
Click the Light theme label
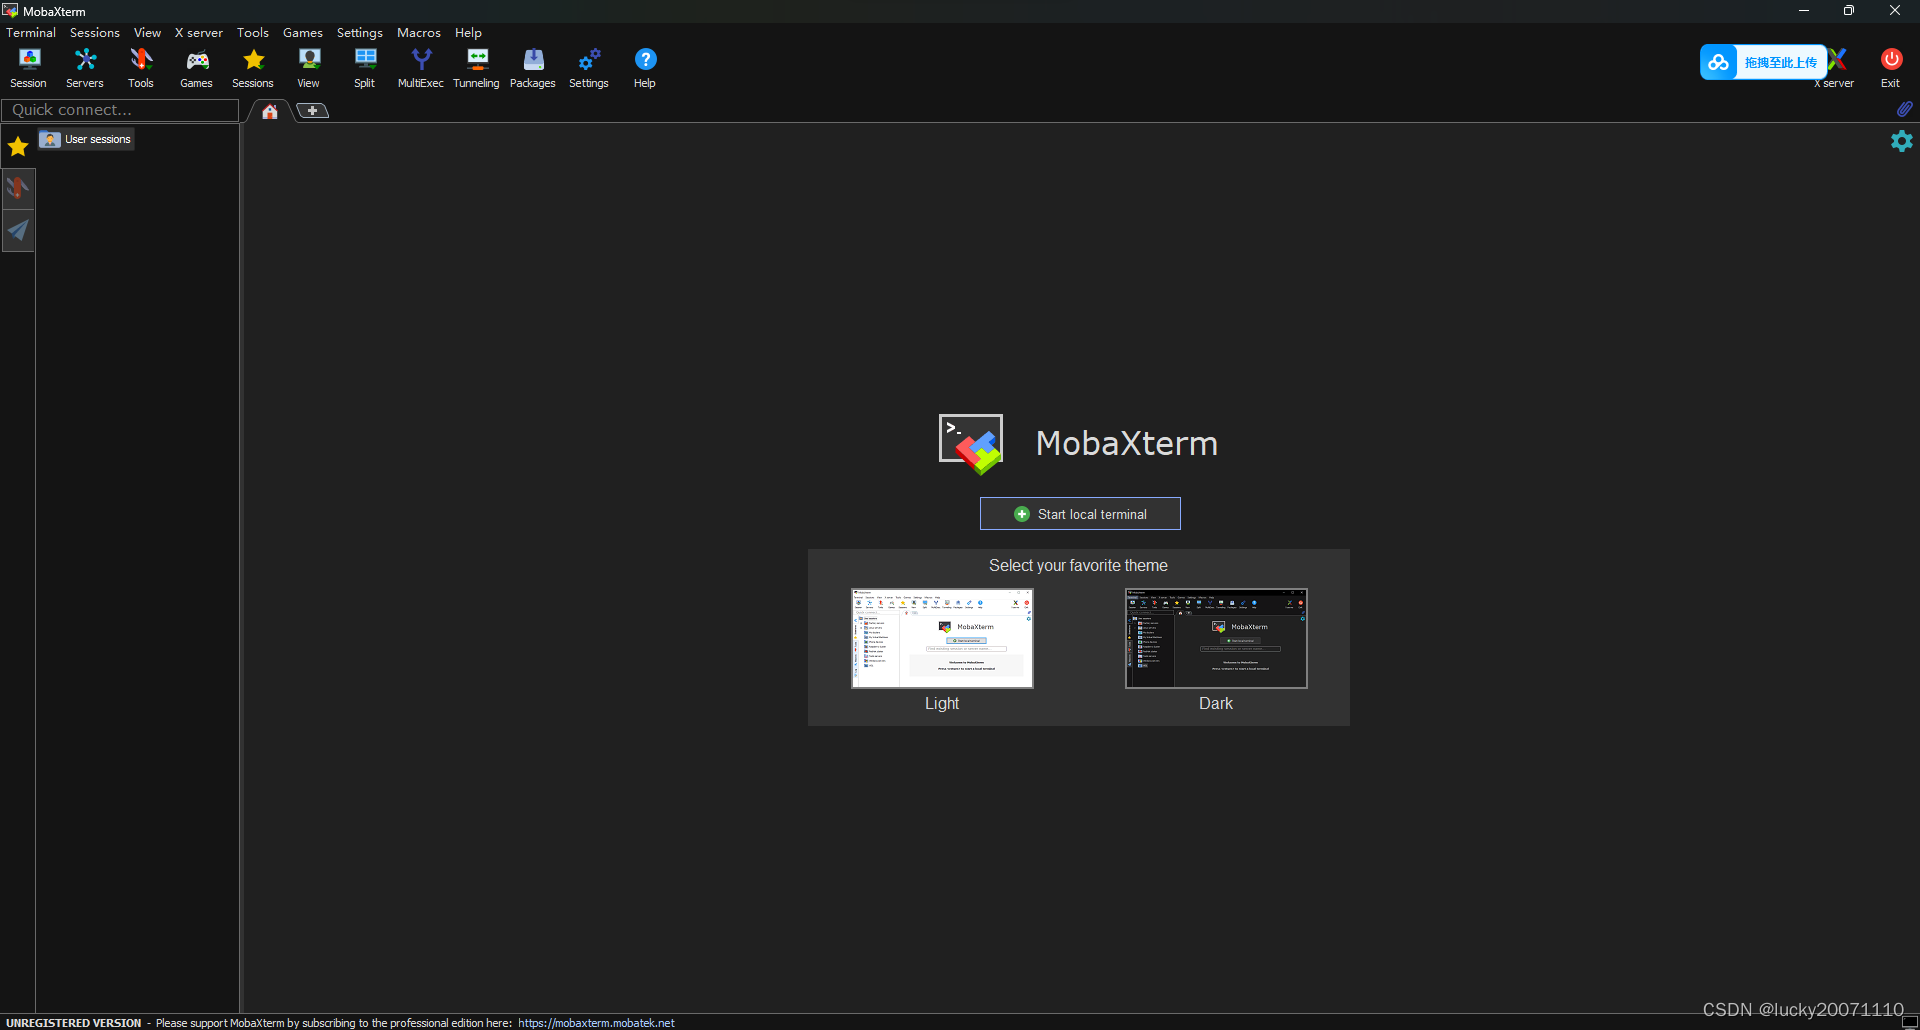942,704
